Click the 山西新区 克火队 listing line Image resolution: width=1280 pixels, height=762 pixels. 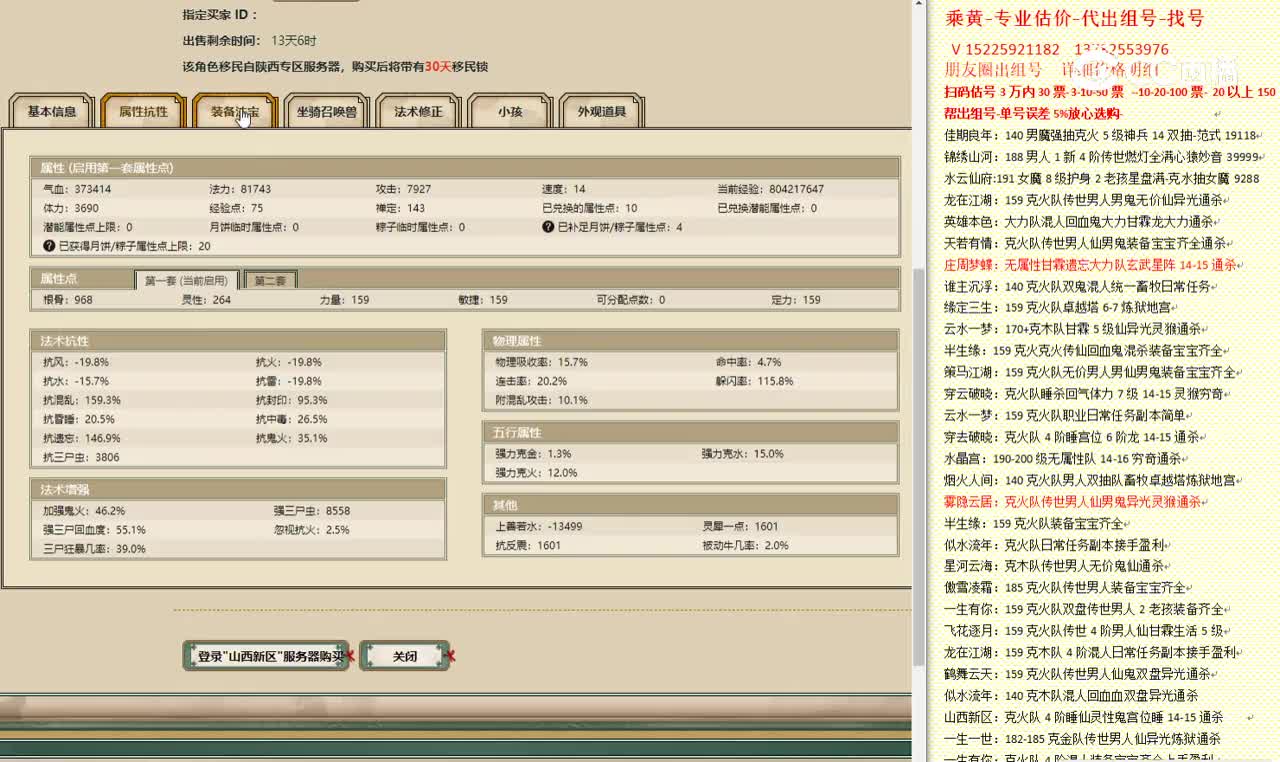(x=1084, y=717)
